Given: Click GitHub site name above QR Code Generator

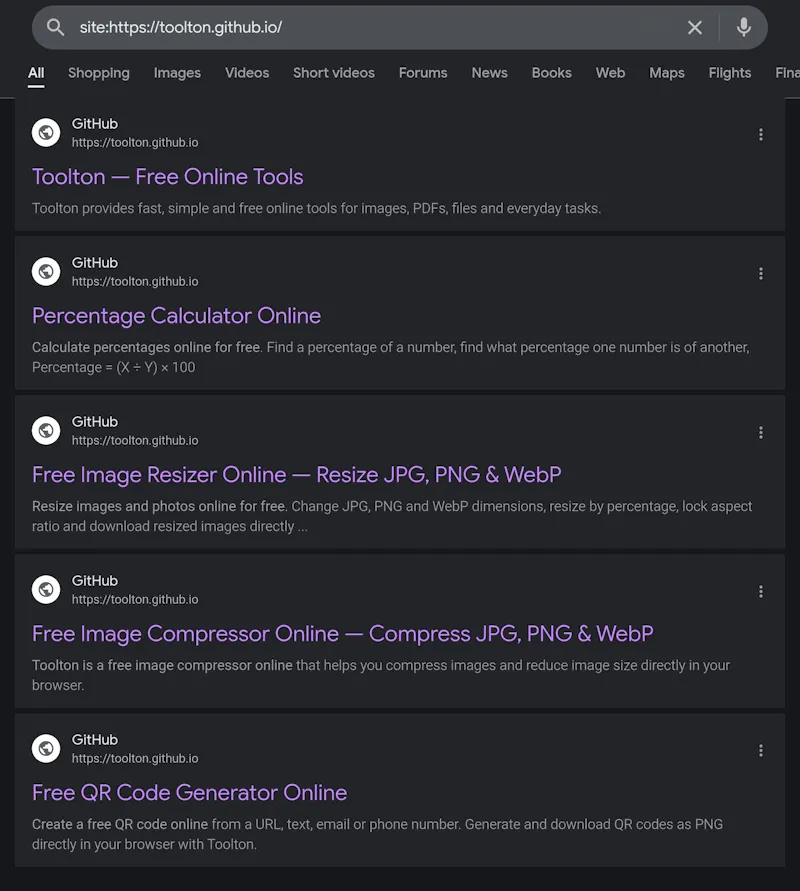Looking at the screenshot, I should coord(94,740).
